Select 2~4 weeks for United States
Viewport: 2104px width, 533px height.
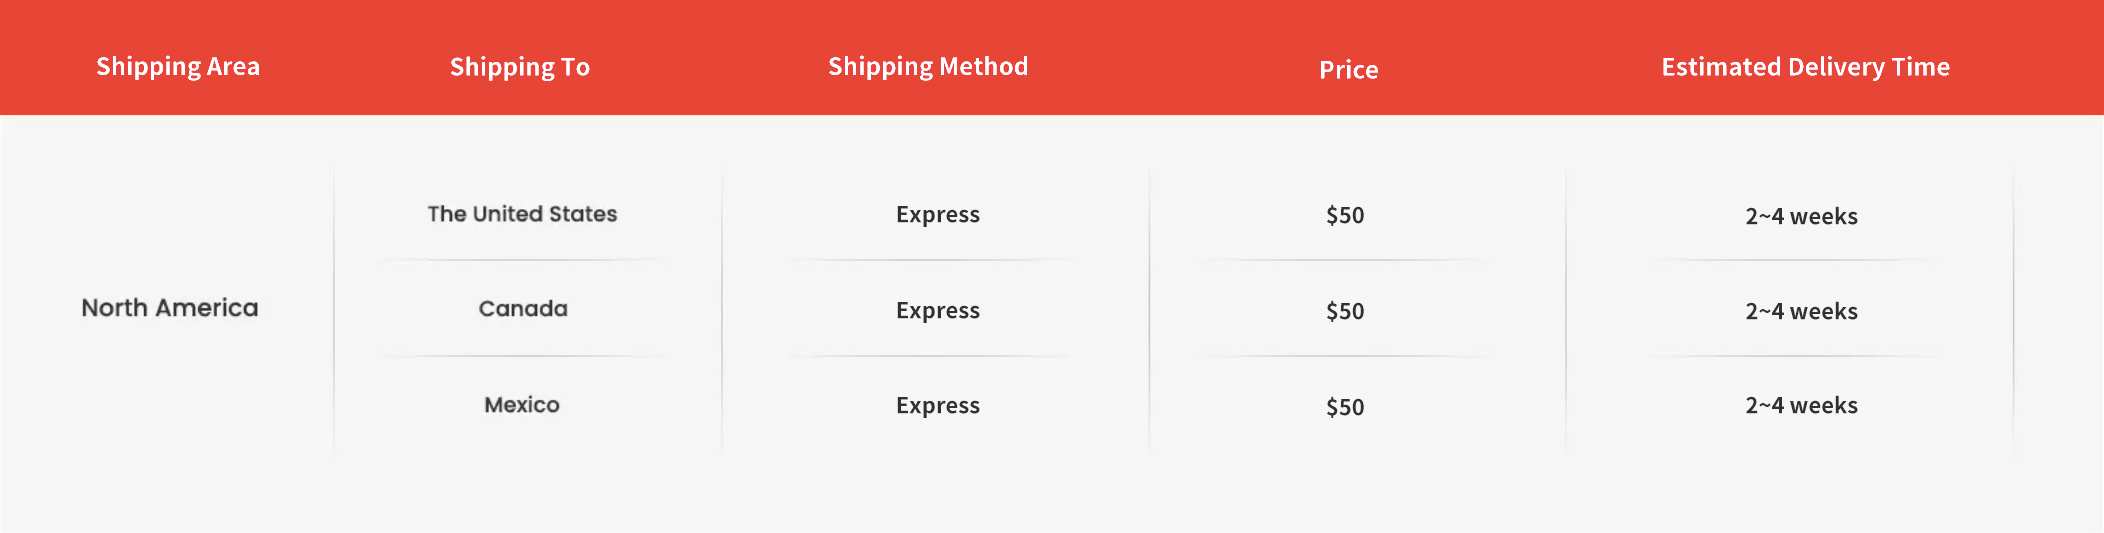tap(1802, 217)
